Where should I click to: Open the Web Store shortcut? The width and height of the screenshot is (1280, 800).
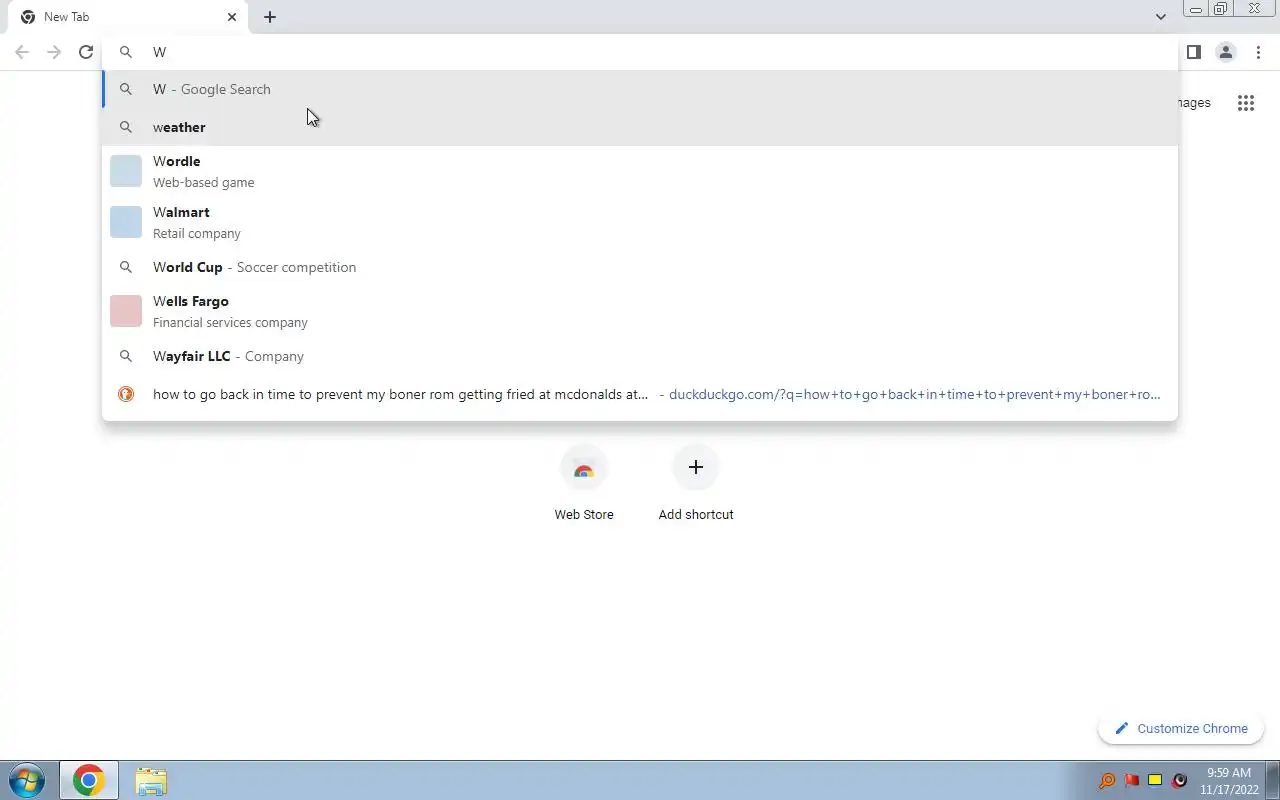(584, 485)
